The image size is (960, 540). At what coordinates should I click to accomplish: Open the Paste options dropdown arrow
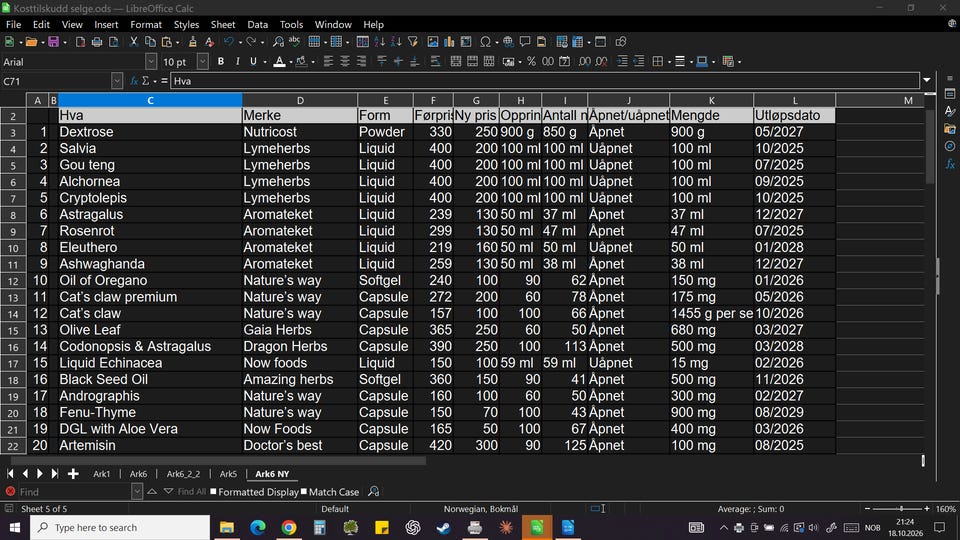(178, 42)
